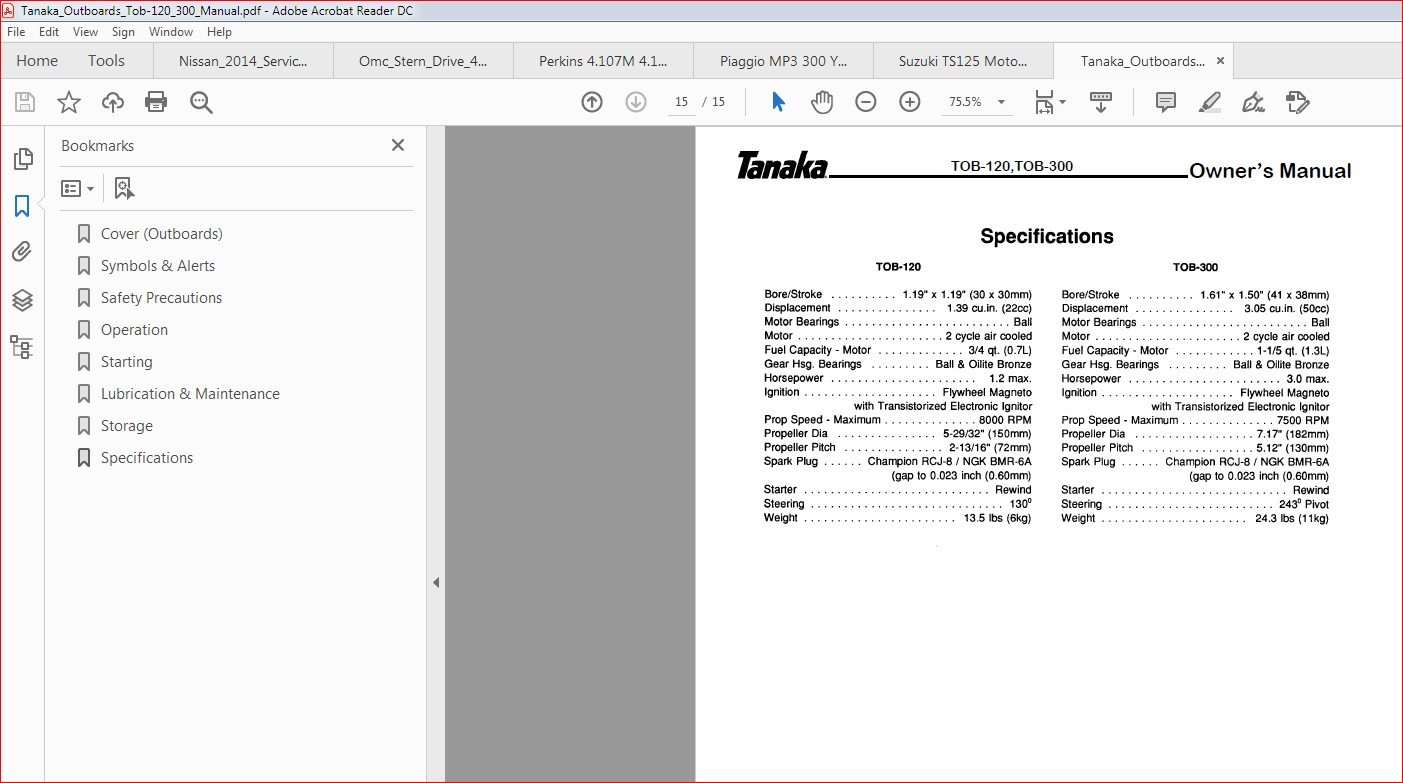Zoom out with the minus icon

coord(866,102)
